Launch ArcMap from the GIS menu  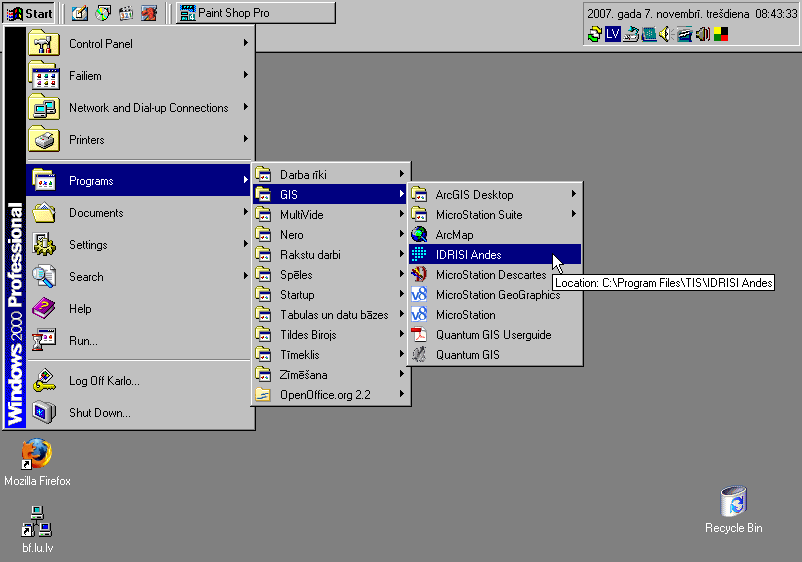pyautogui.click(x=495, y=235)
